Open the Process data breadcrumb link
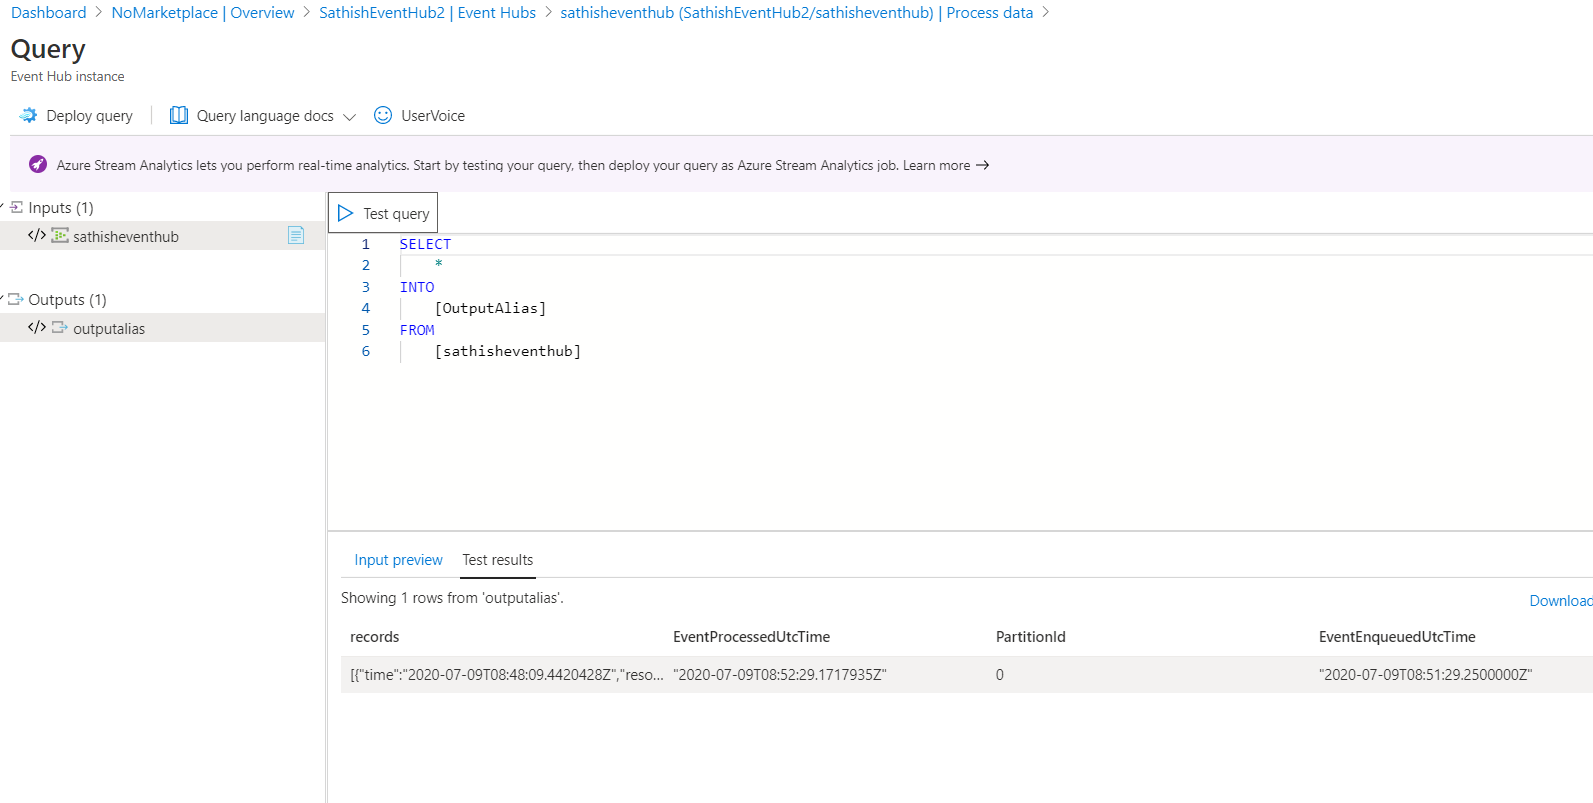Image resolution: width=1593 pixels, height=803 pixels. [x=797, y=13]
